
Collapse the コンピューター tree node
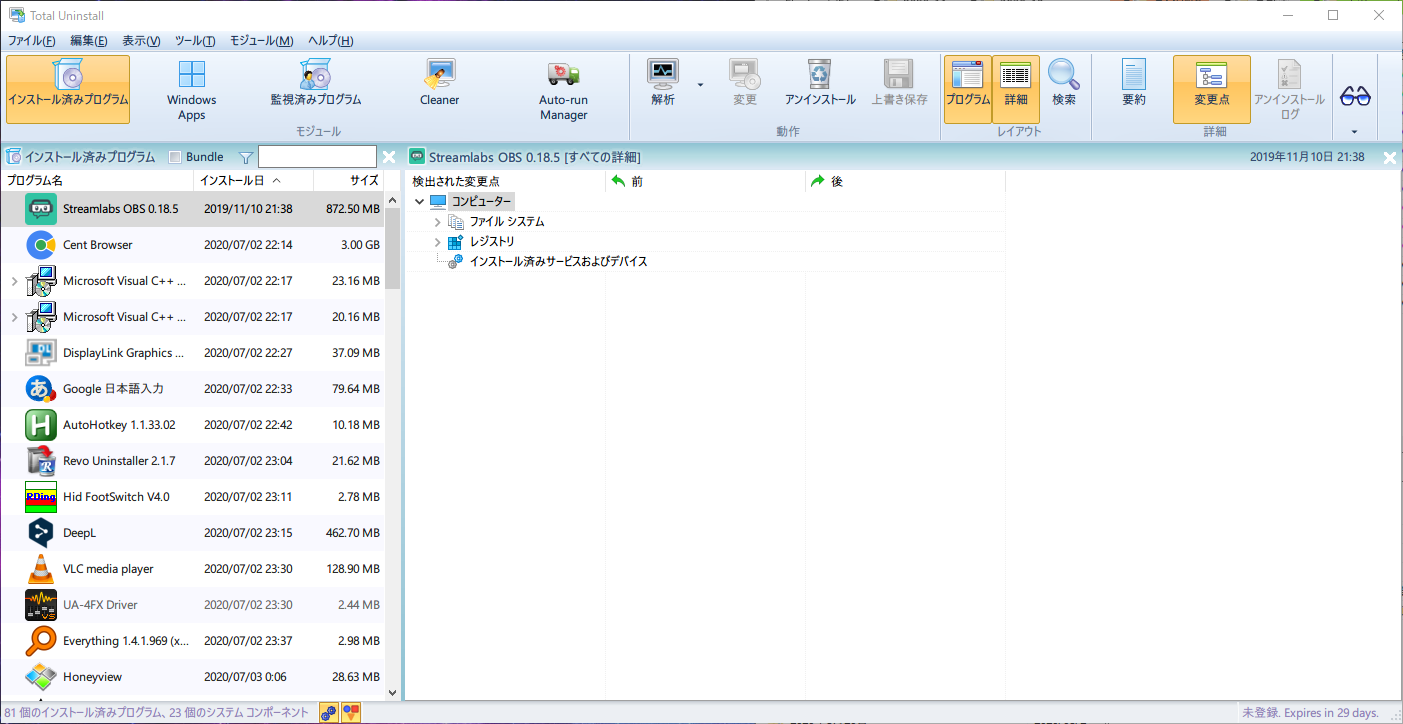point(419,202)
